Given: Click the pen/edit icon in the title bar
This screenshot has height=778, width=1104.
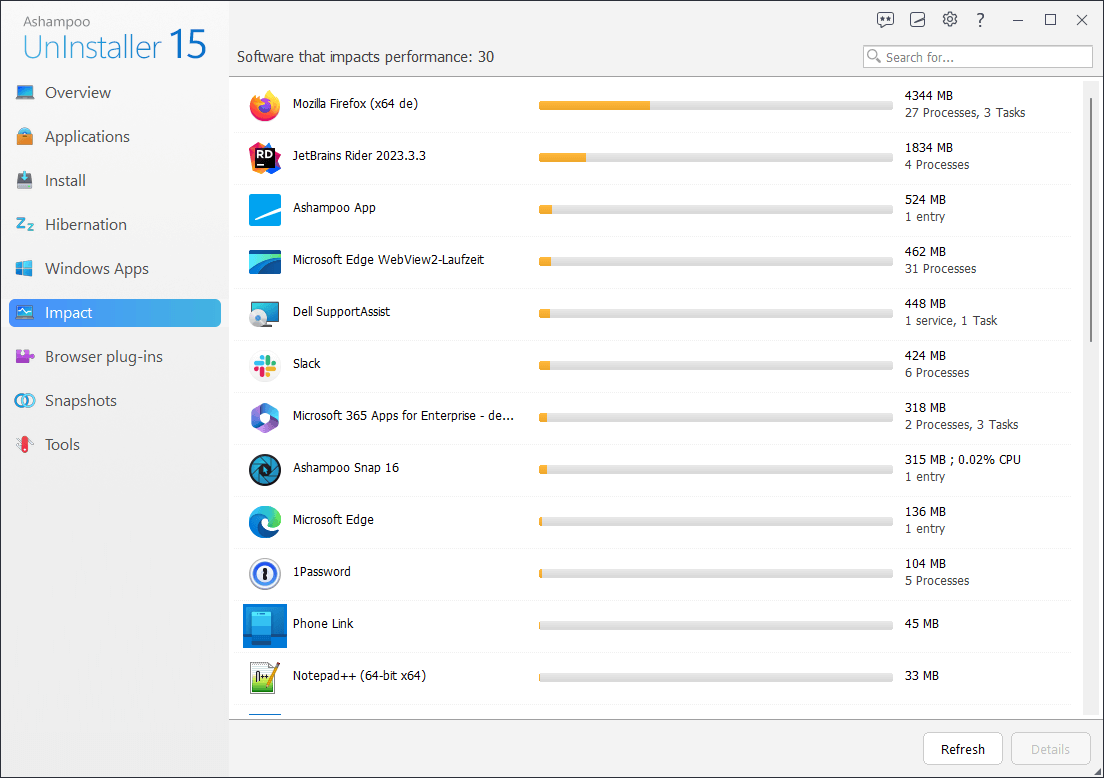Looking at the screenshot, I should click(917, 19).
